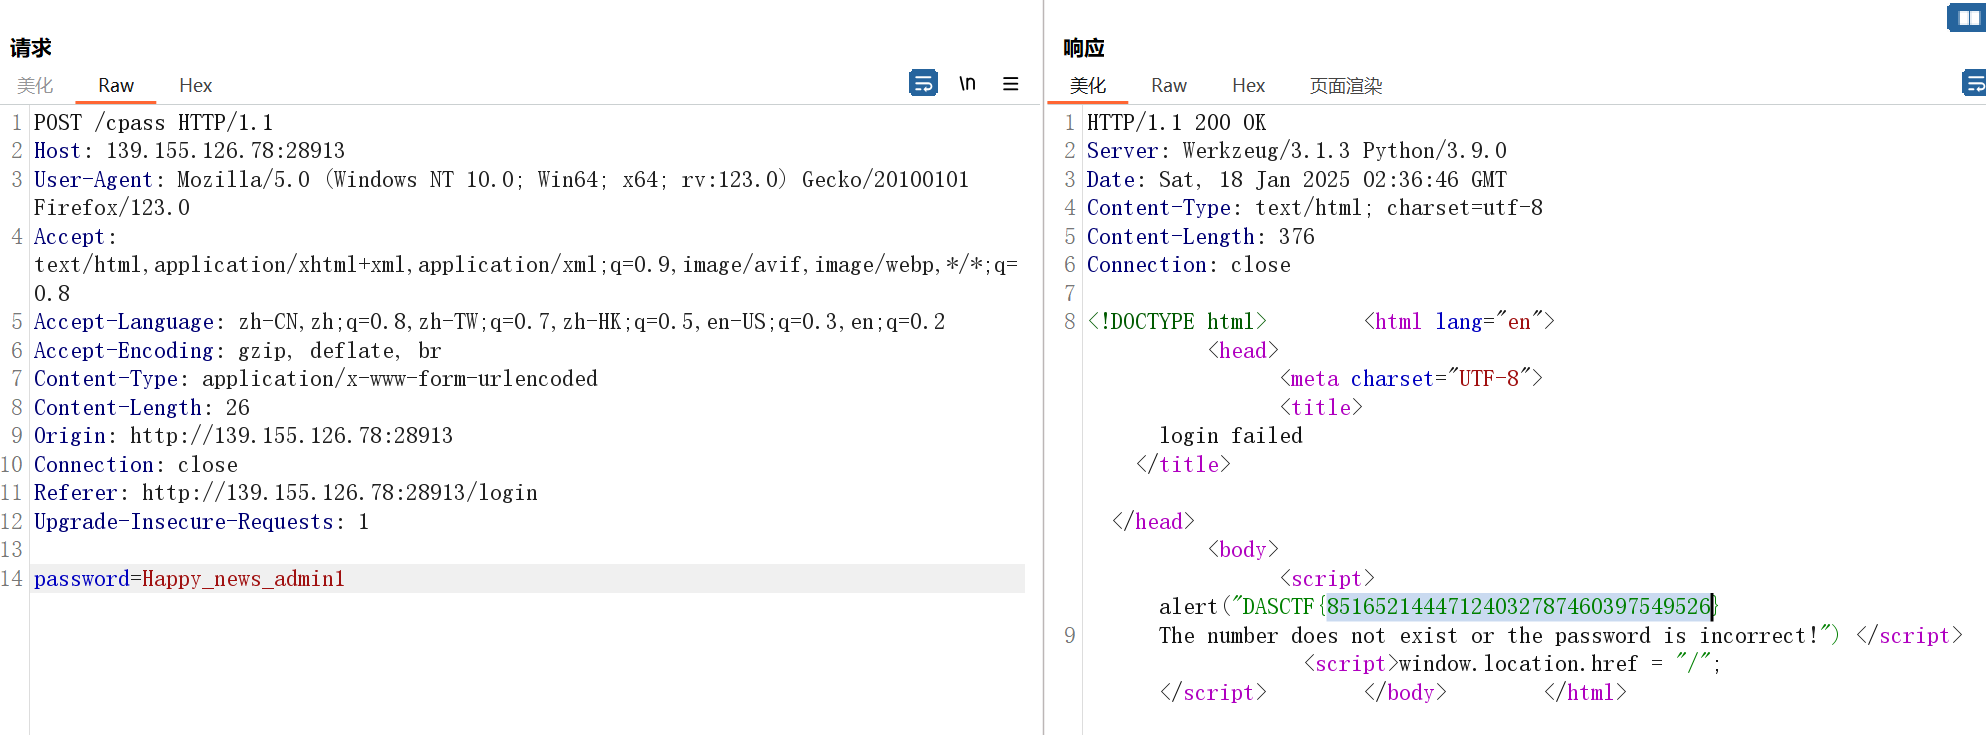Click the response 'Connection: close' line
The image size is (1986, 735).
1189,265
